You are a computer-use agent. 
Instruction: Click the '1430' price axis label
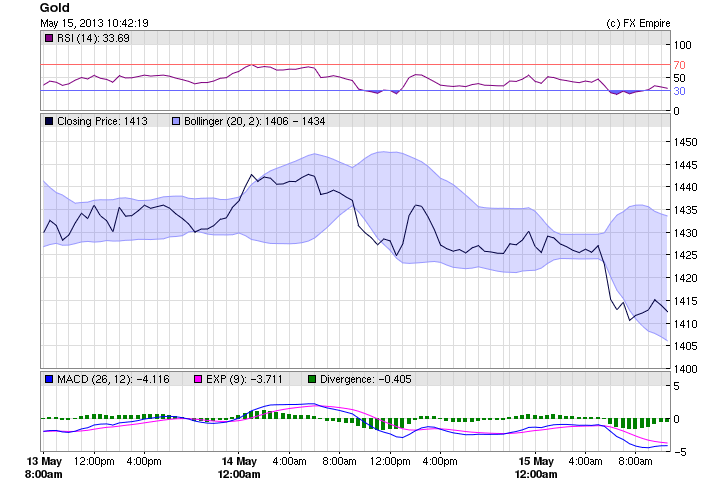point(685,233)
